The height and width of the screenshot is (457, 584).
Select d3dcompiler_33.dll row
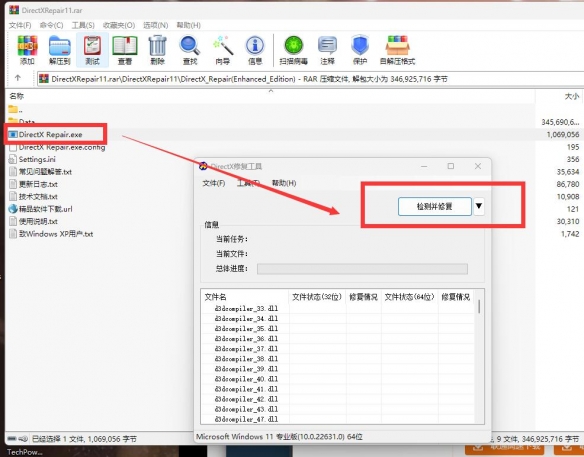[x=246, y=308]
